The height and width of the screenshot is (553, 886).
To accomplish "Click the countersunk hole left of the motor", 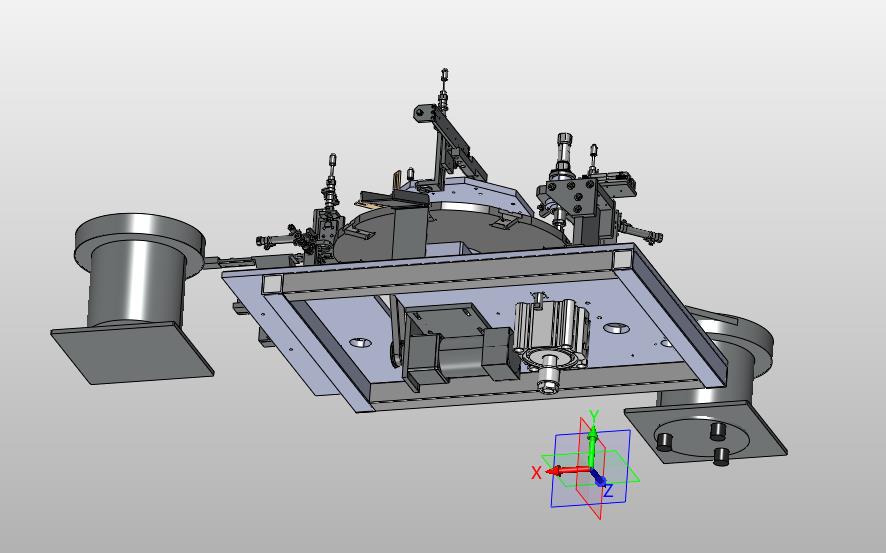I will [x=361, y=342].
